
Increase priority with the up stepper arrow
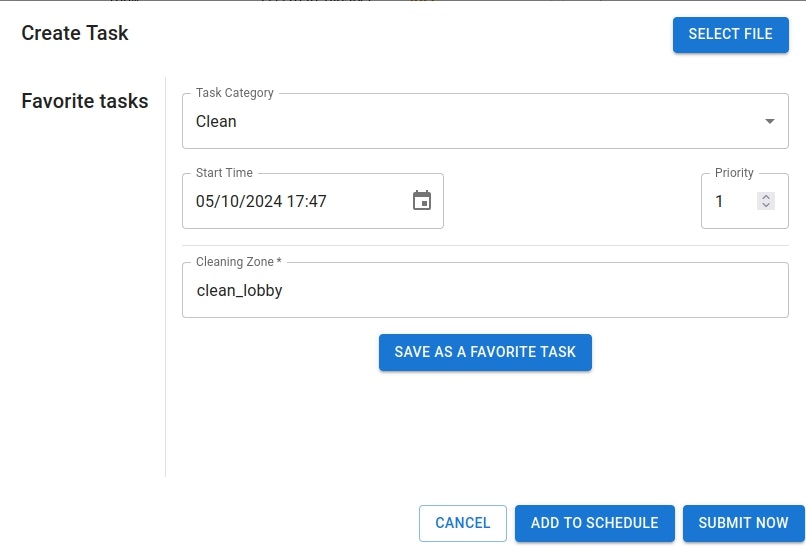(765, 196)
